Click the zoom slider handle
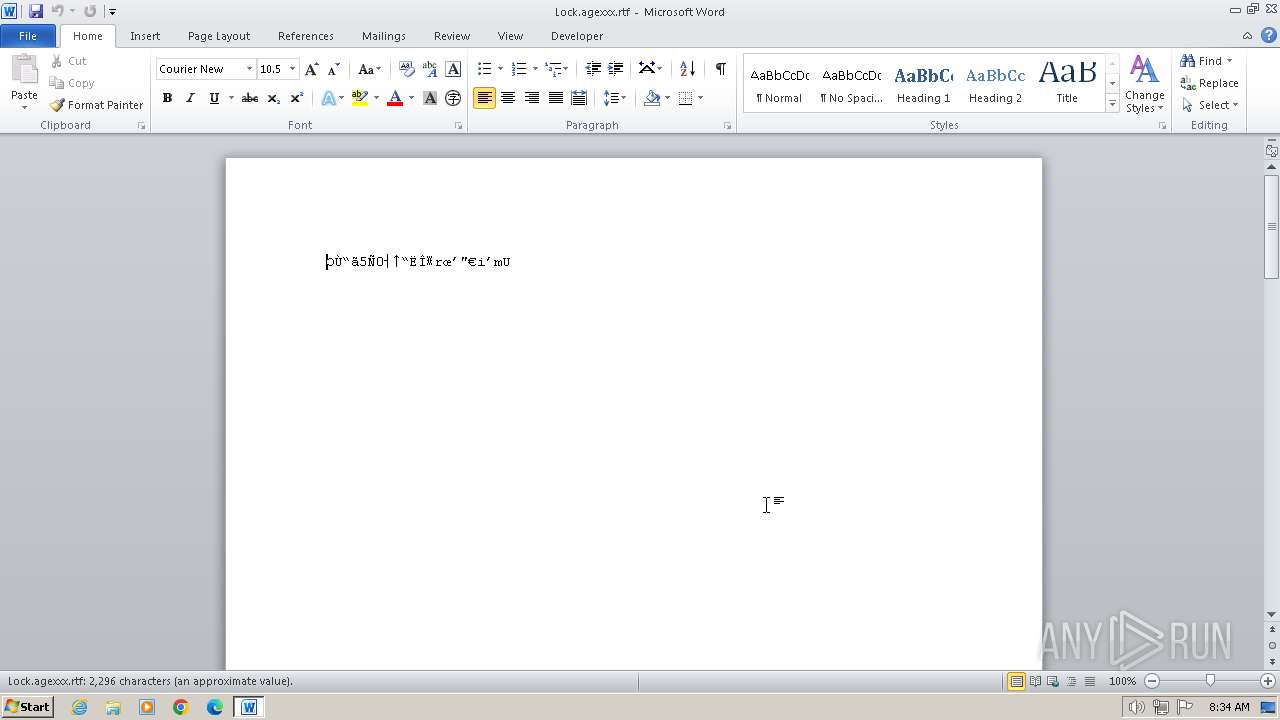 pos(1210,681)
